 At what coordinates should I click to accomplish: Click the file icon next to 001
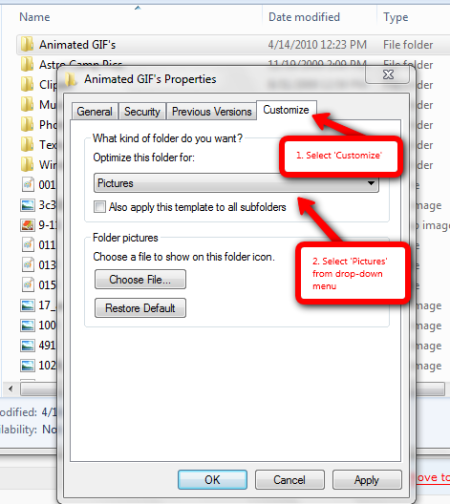click(x=28, y=184)
